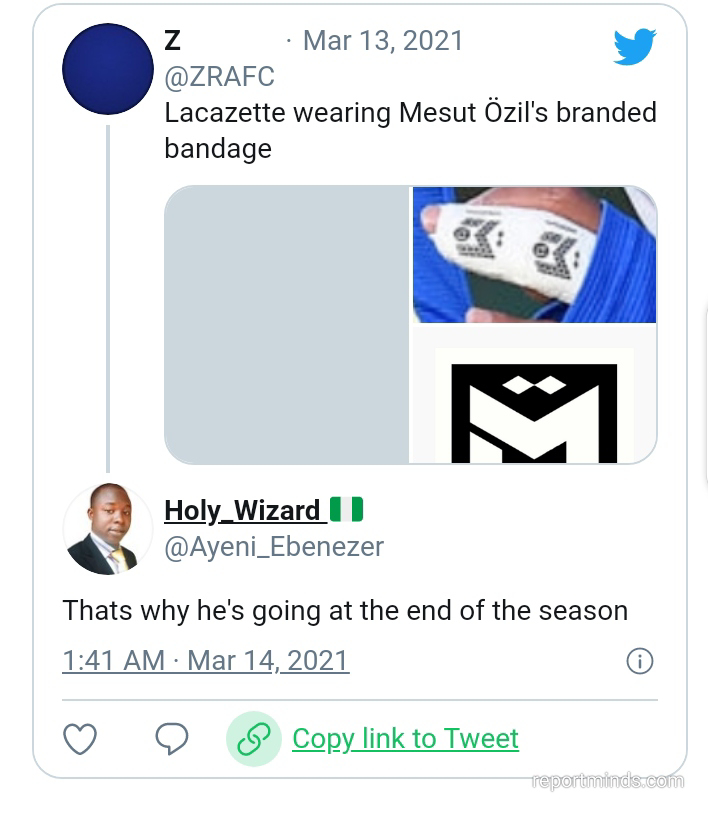Click the @ZRAFC handle
708x818 pixels.
(219, 77)
